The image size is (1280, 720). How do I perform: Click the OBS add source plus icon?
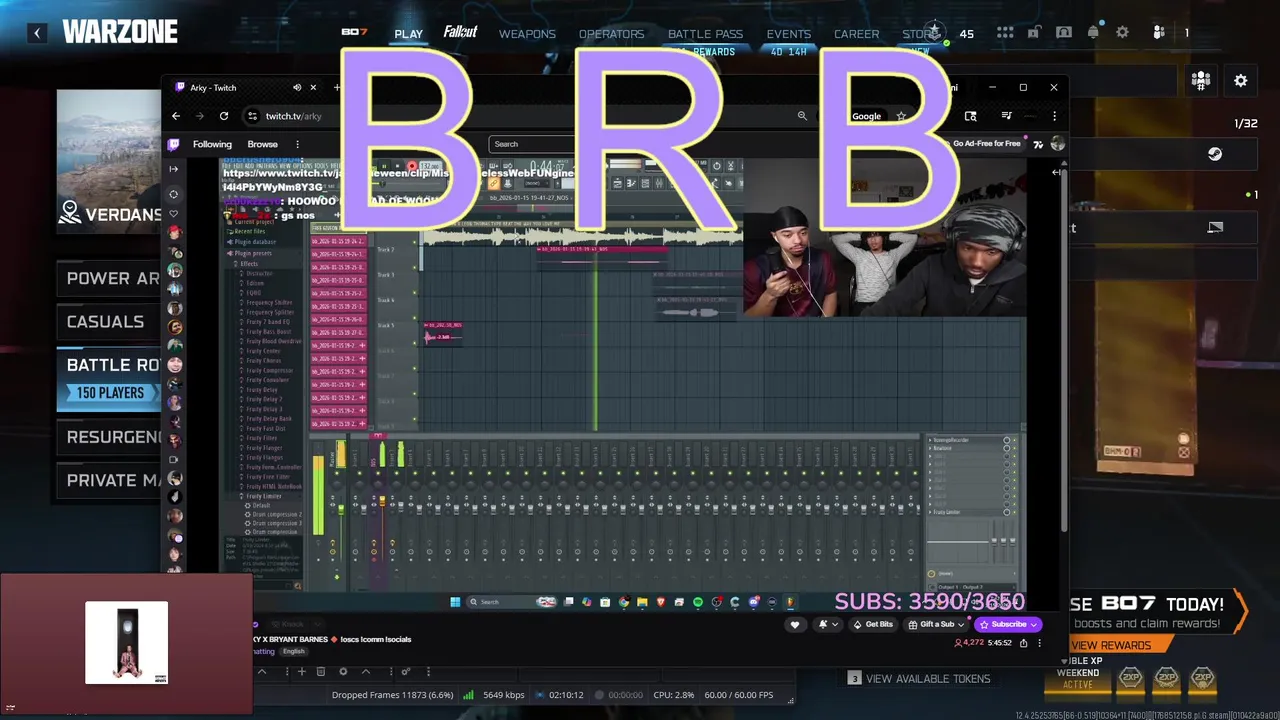click(x=301, y=672)
